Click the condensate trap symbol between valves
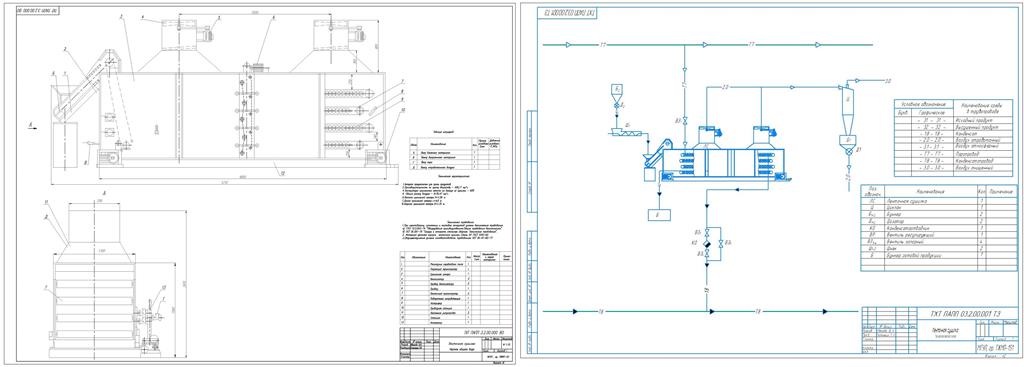 [707, 243]
